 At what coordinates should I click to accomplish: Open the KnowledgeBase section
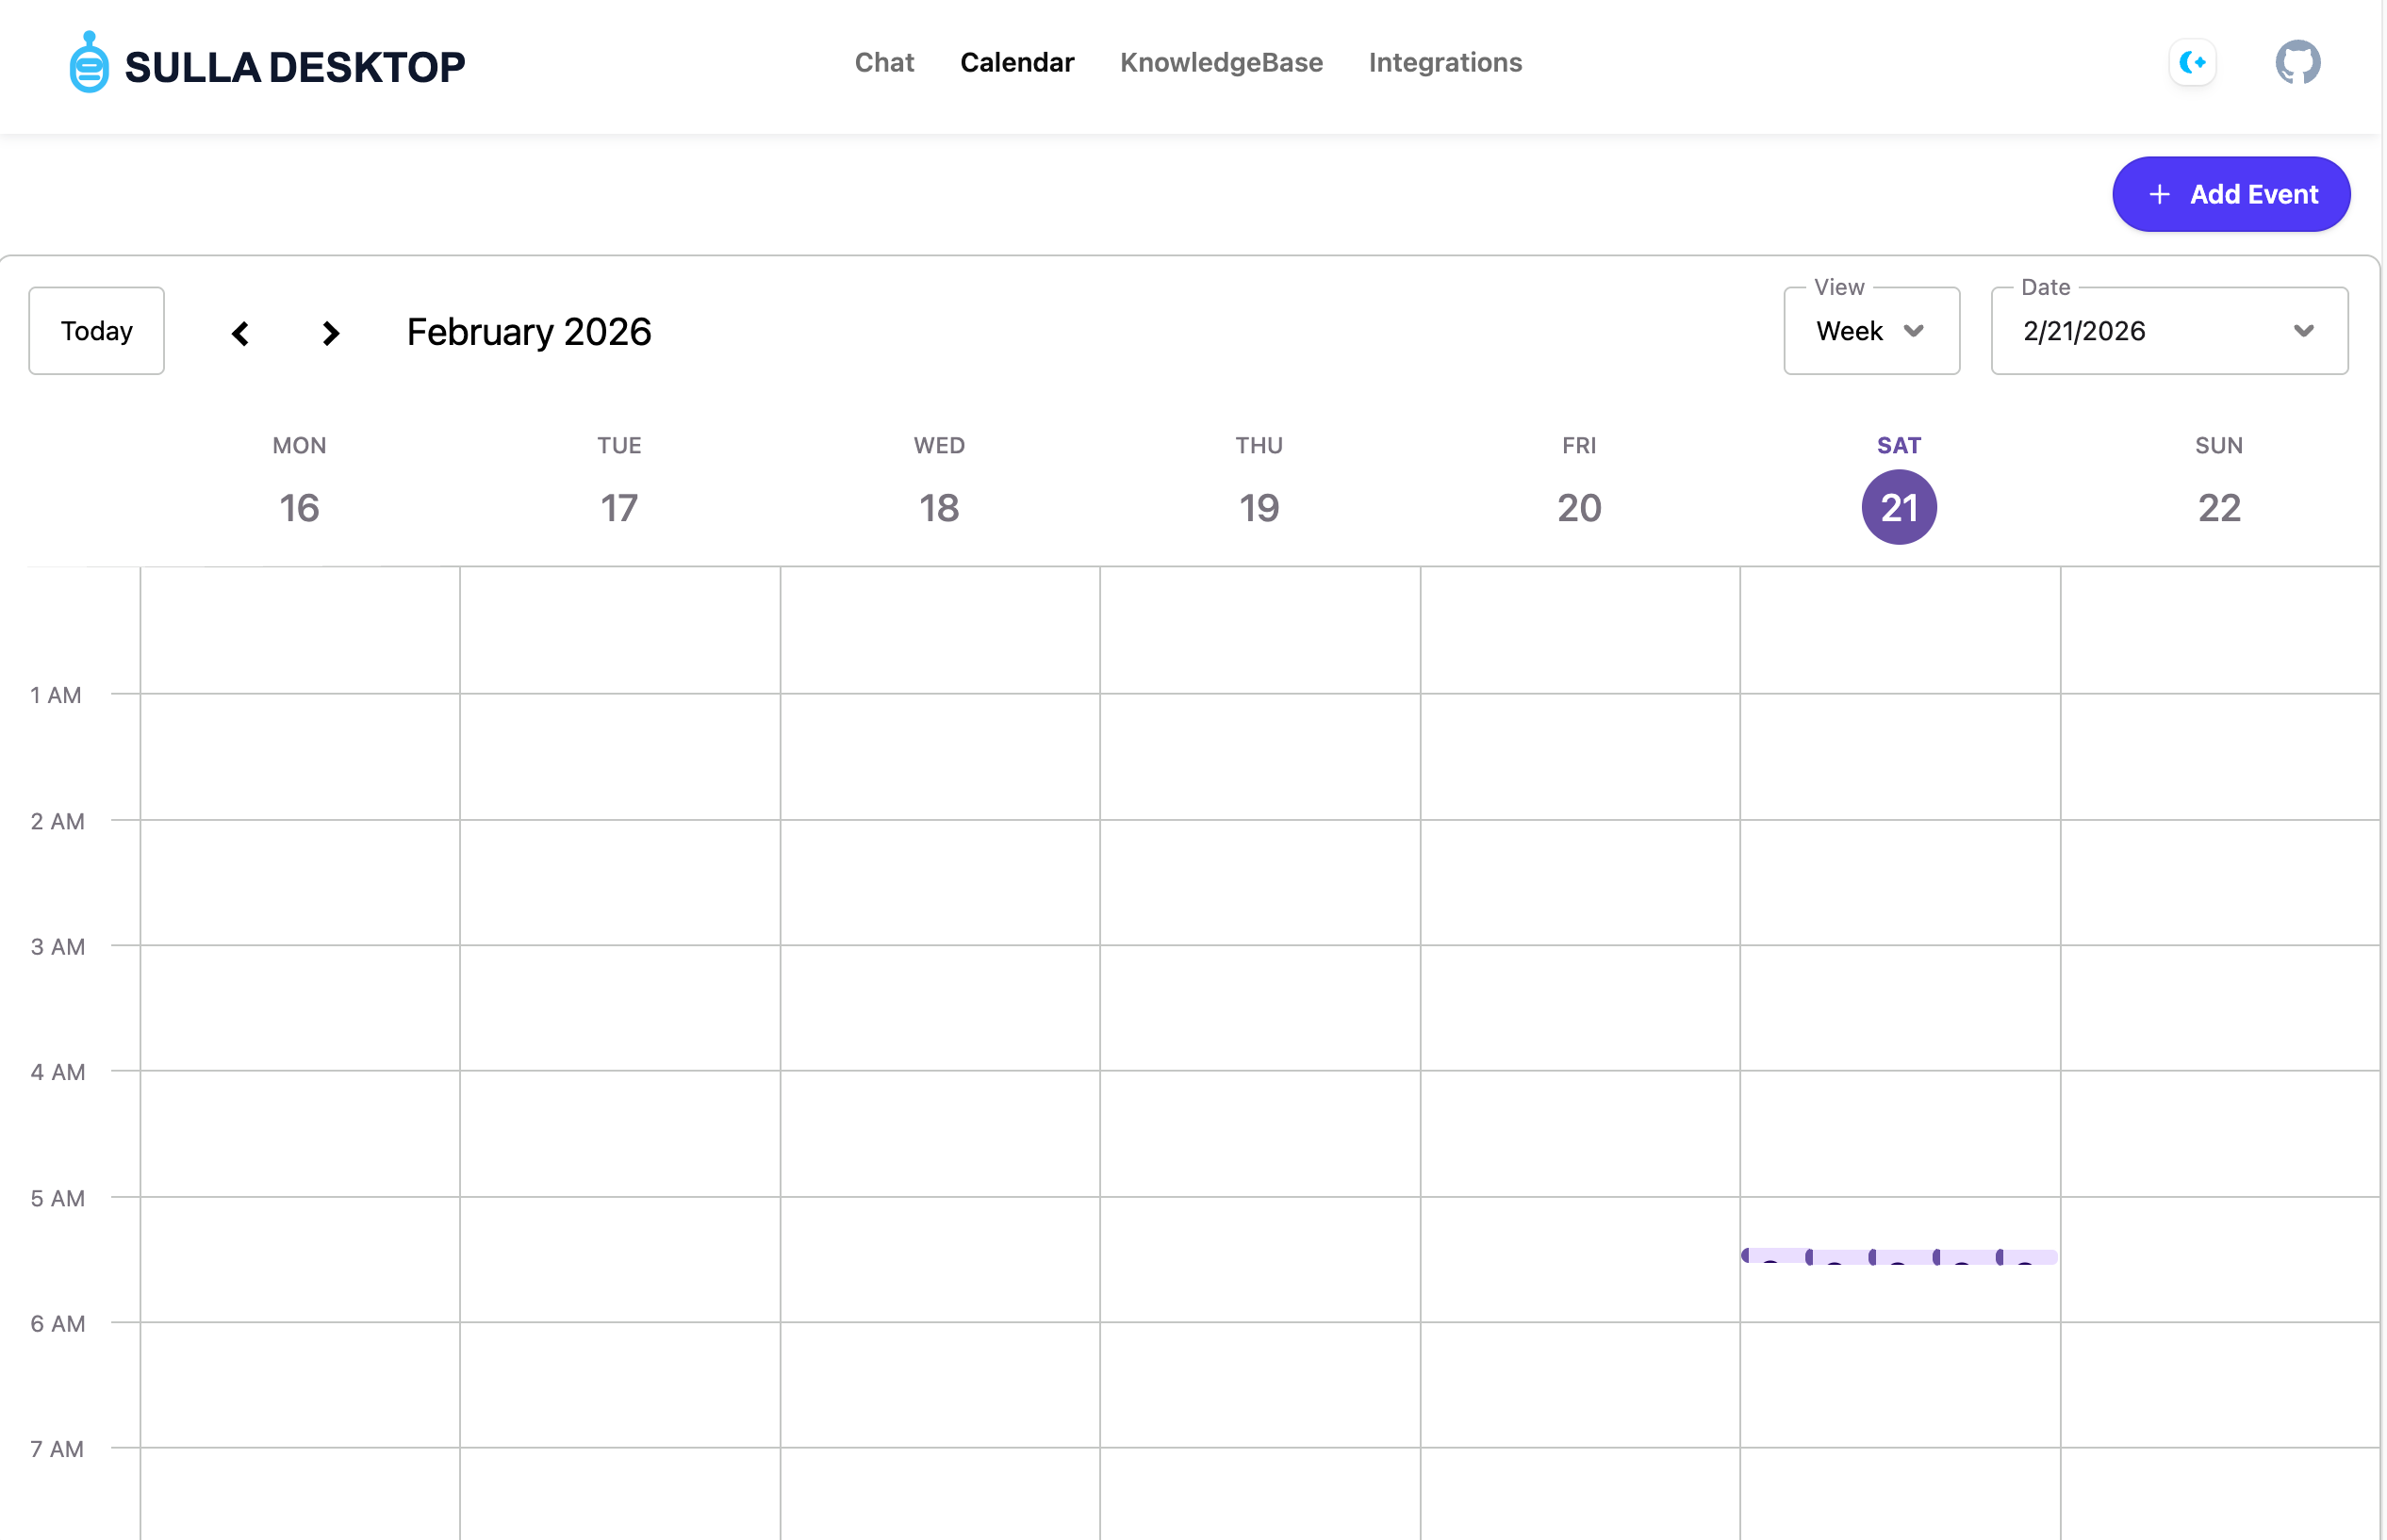point(1221,62)
